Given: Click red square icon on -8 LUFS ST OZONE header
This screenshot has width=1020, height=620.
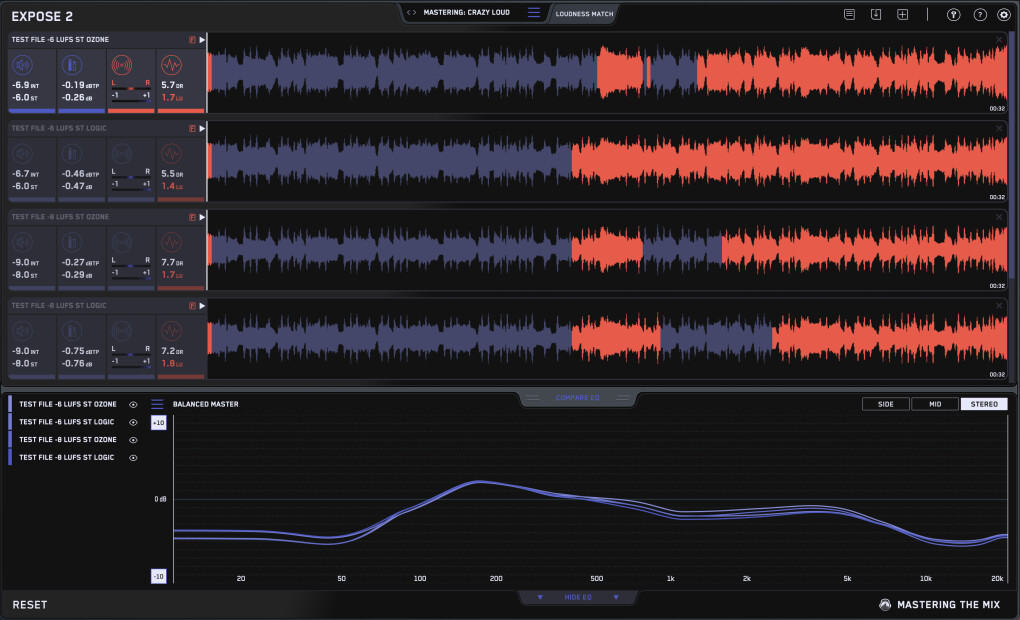Looking at the screenshot, I should click(192, 217).
